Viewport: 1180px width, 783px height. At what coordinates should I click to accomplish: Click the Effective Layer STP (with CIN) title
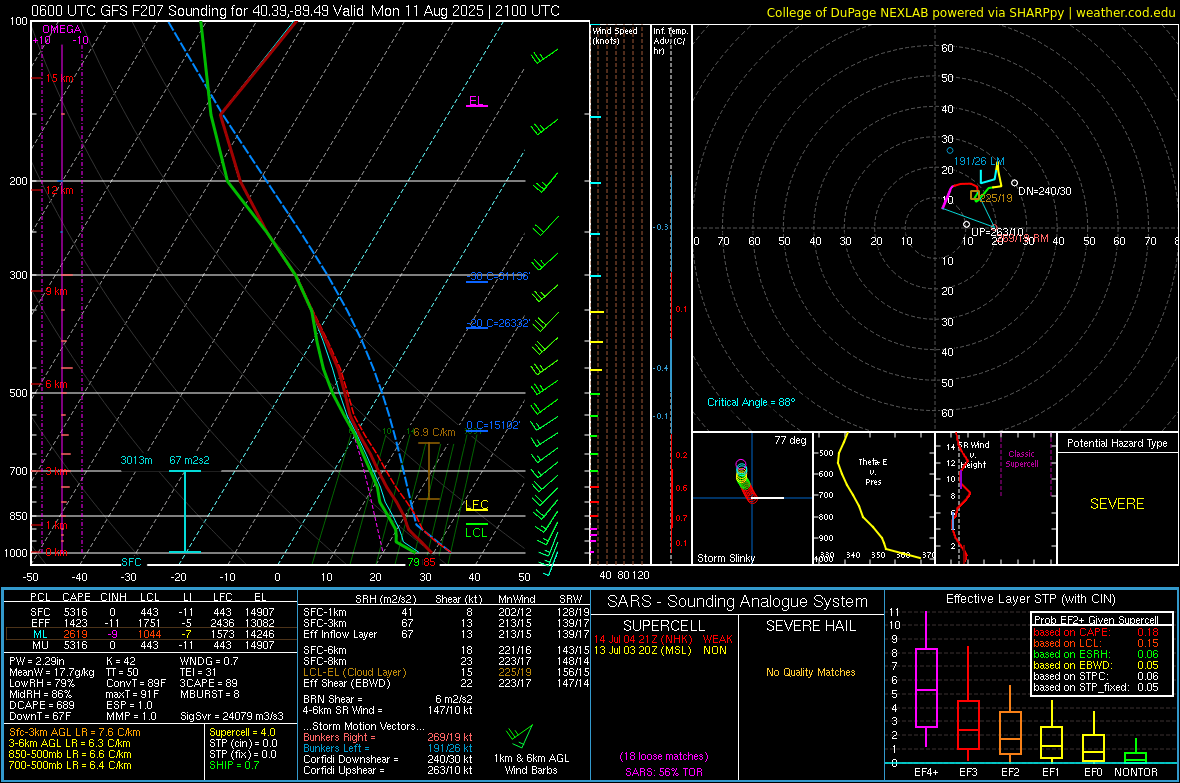(1030, 599)
